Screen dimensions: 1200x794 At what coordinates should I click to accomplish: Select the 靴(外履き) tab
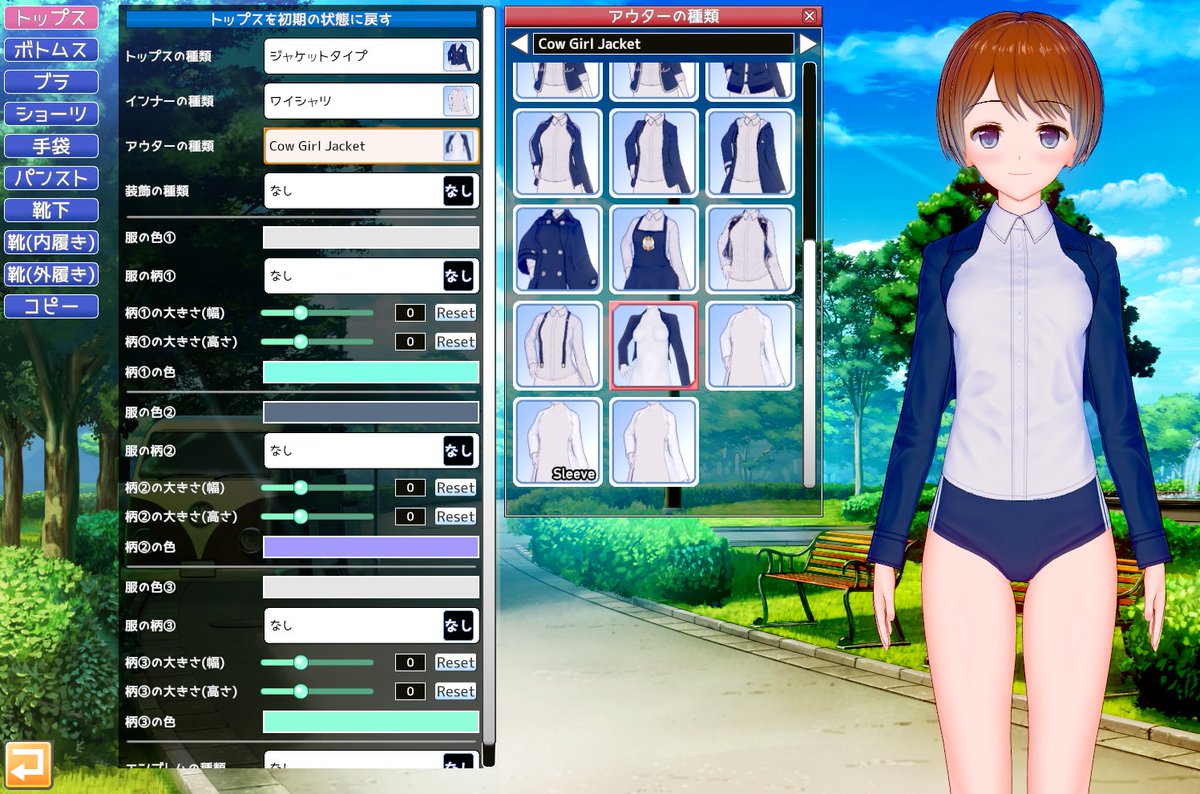(51, 274)
